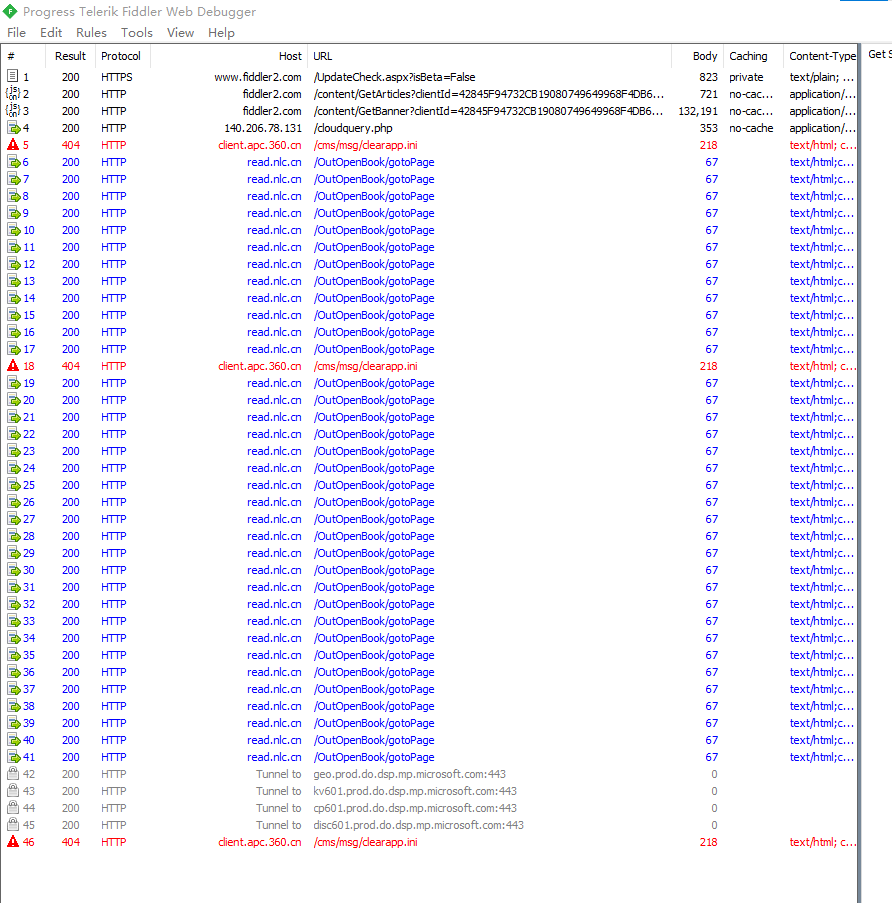
Task: Open the Help menu
Action: point(221,33)
